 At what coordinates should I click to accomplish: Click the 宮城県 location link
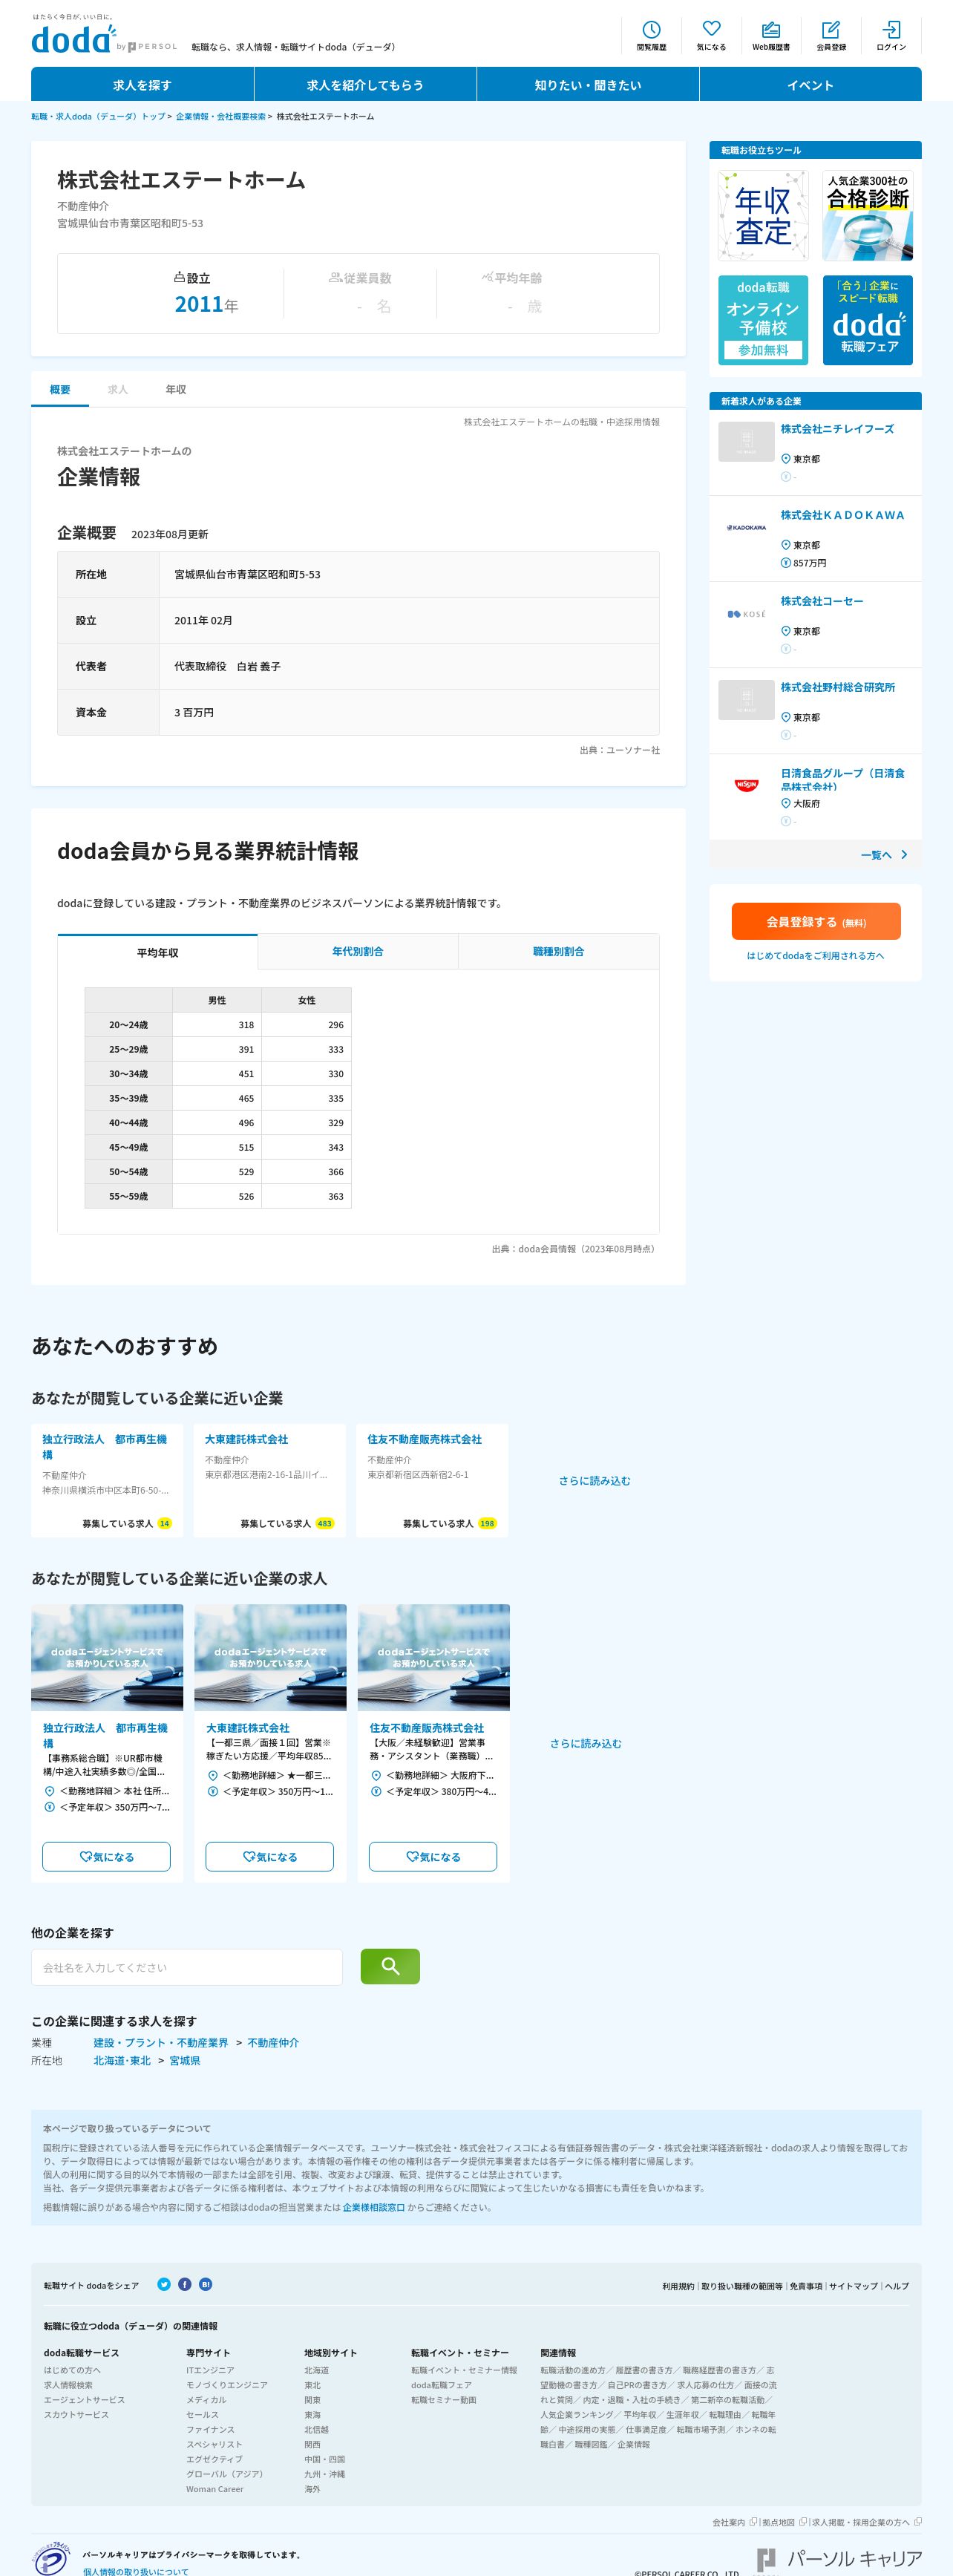point(185,2060)
